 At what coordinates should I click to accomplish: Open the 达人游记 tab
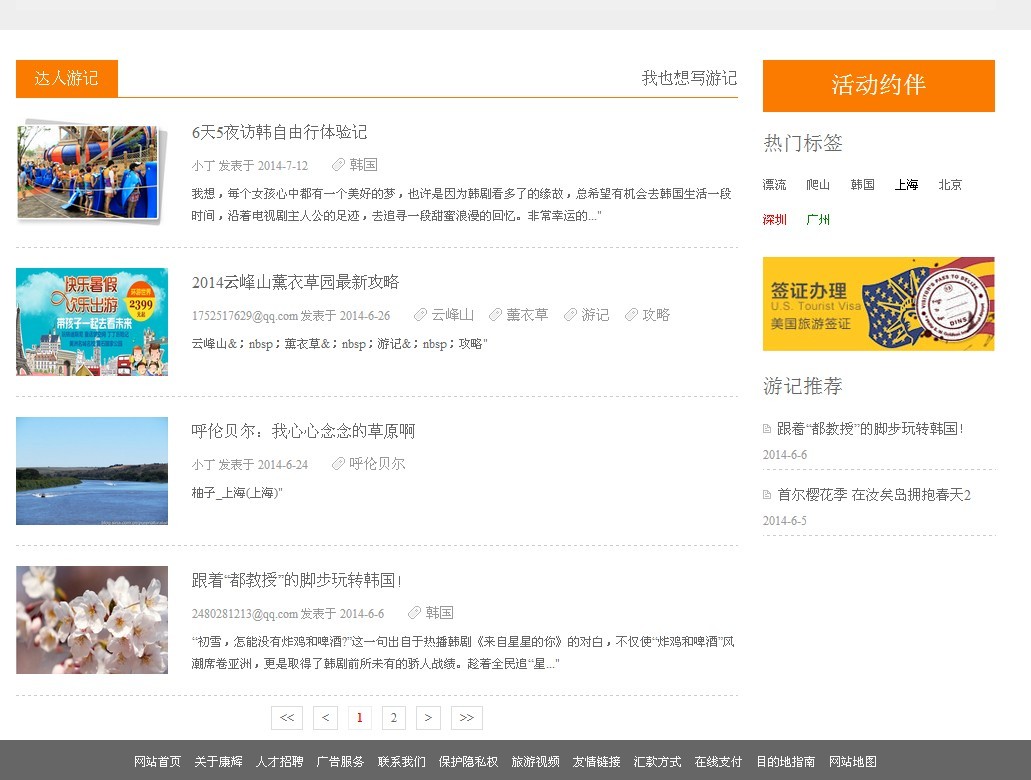[67, 79]
